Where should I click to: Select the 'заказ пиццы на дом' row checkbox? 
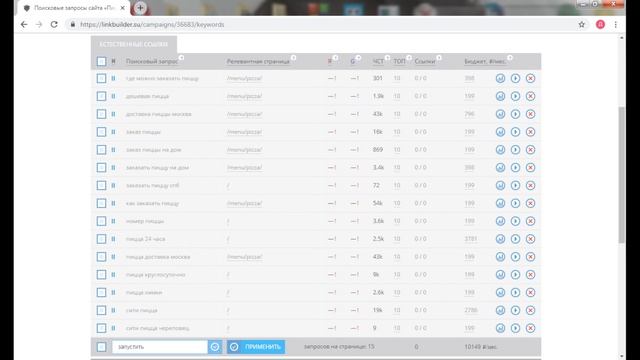101,150
